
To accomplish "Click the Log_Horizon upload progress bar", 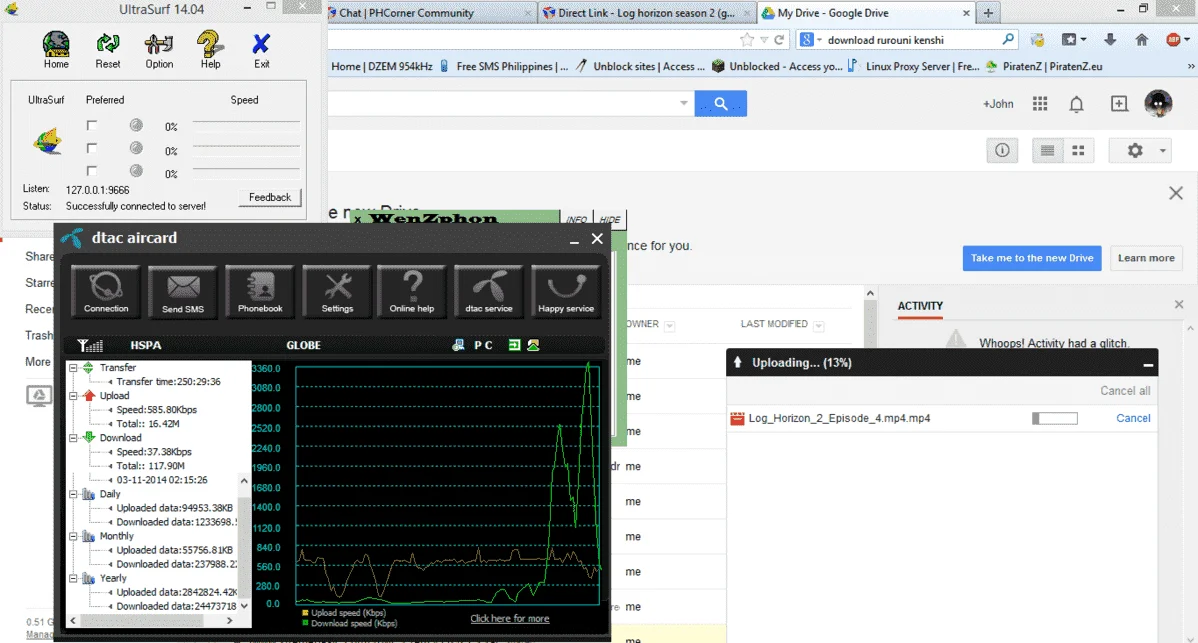I will 1054,418.
